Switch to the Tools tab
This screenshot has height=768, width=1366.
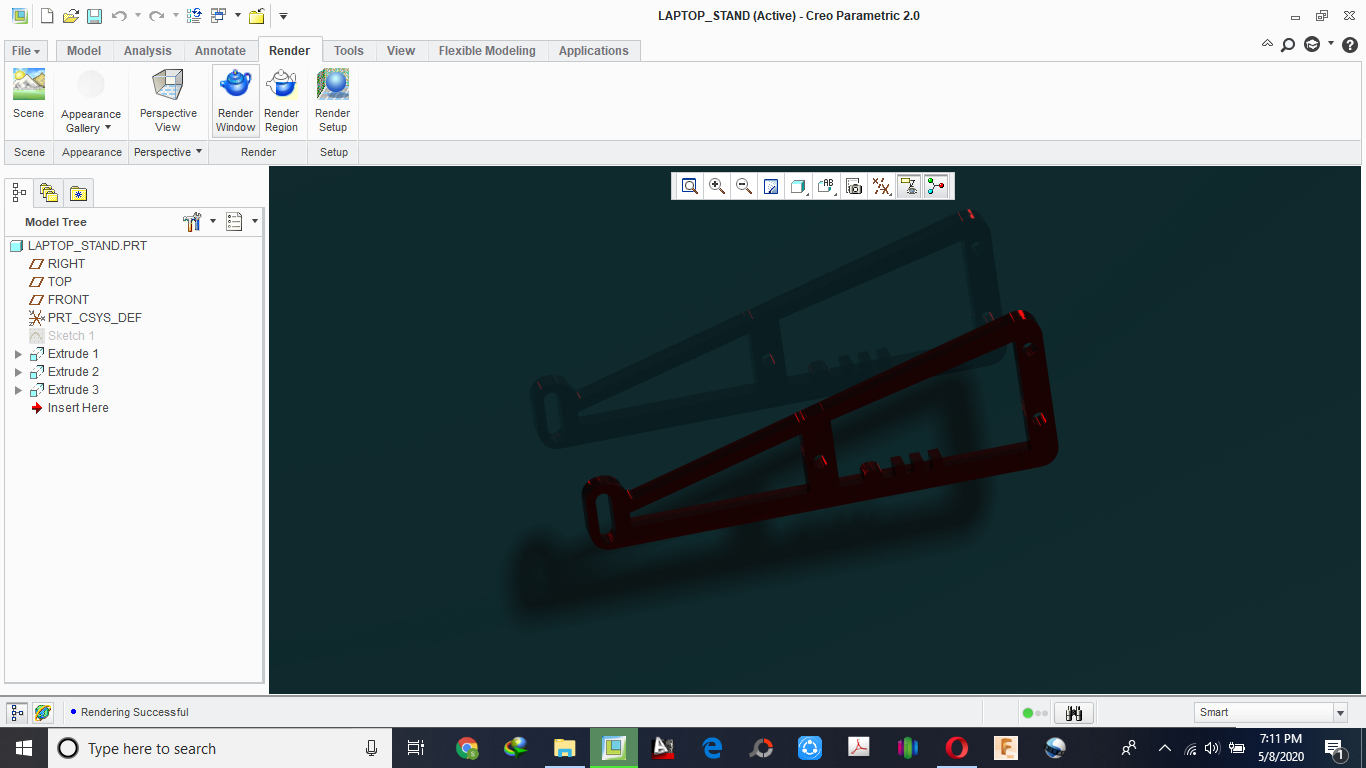pyautogui.click(x=349, y=51)
